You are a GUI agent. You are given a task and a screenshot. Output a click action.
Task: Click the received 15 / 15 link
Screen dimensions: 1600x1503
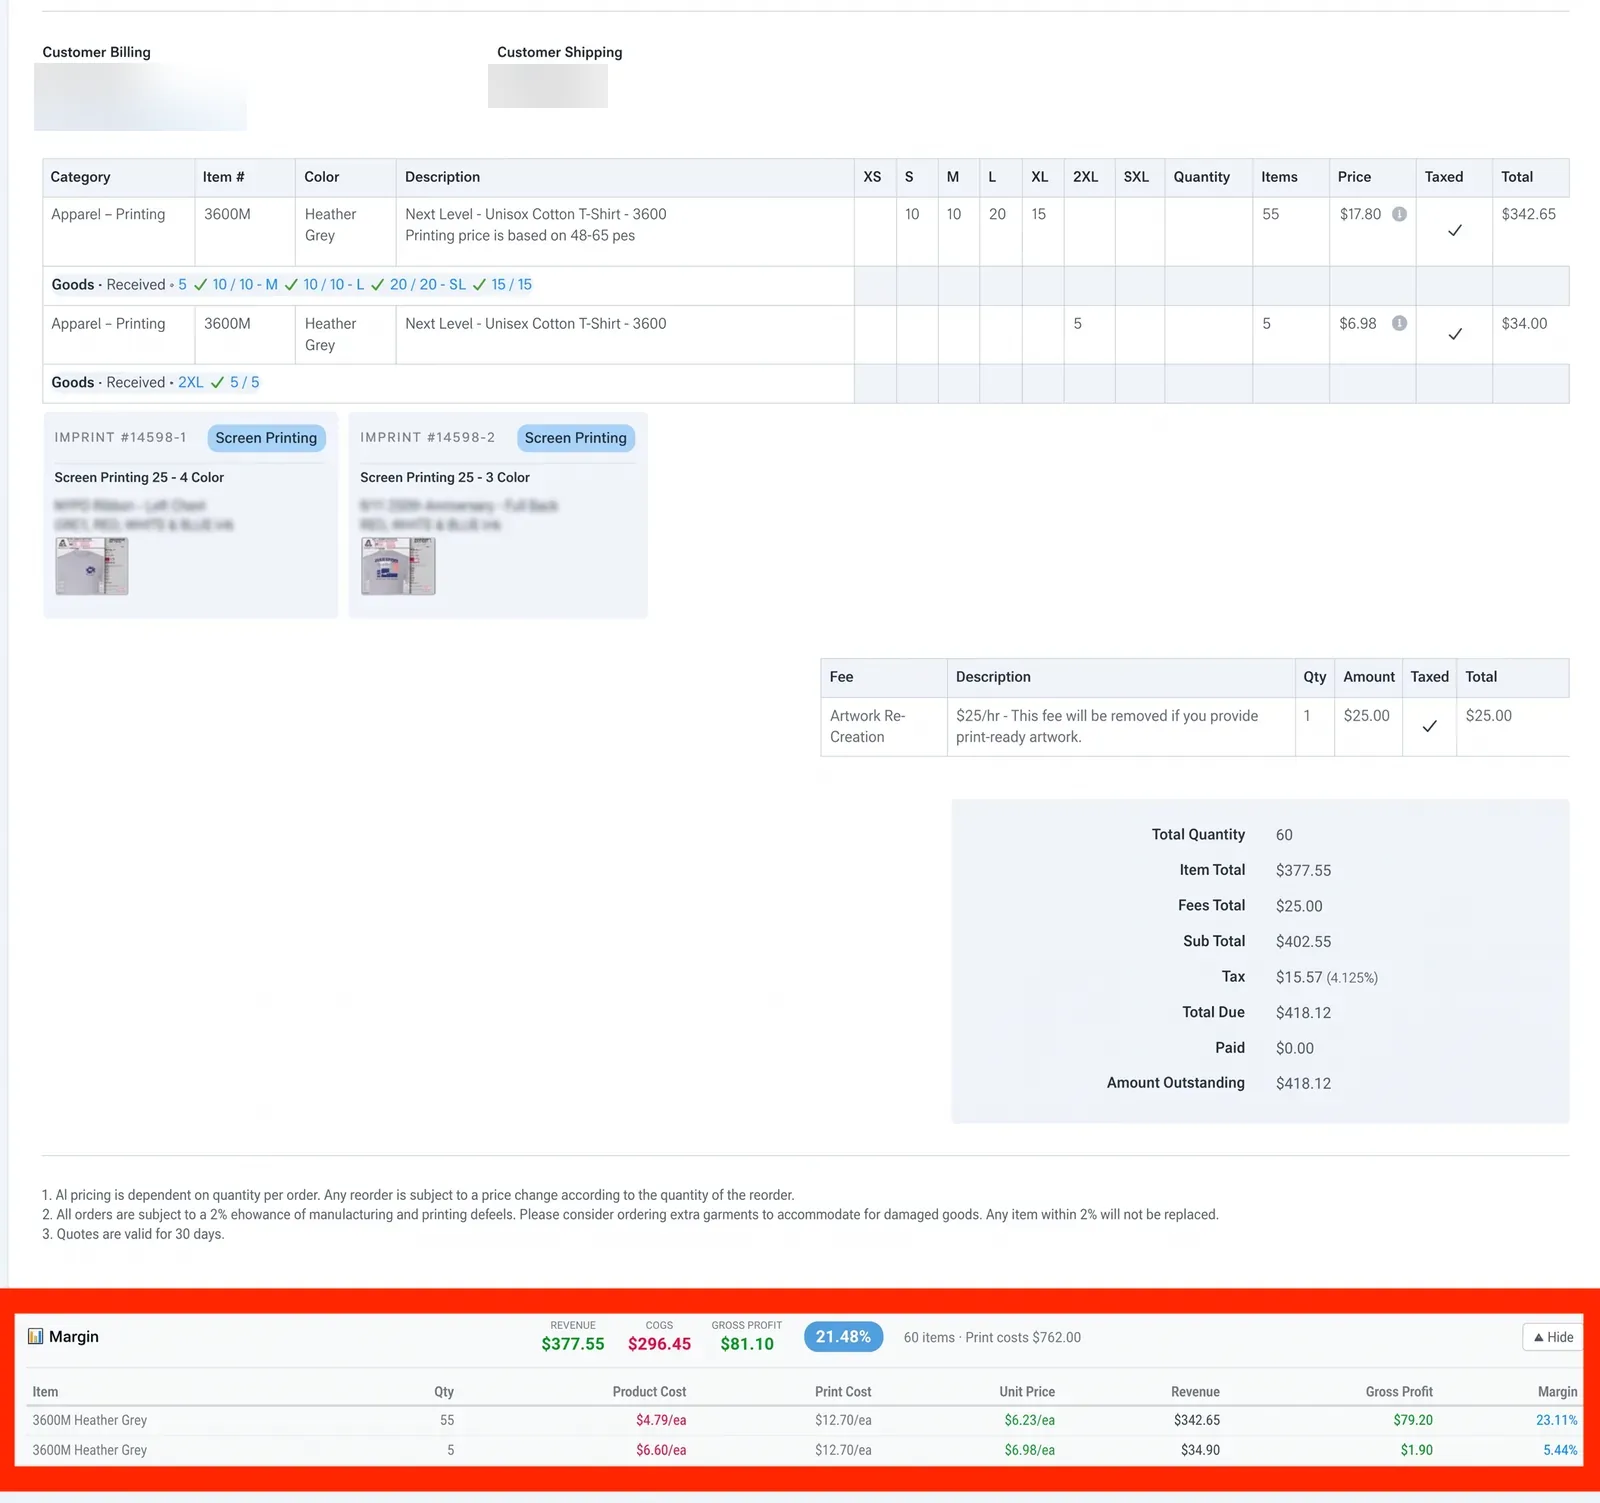point(511,284)
